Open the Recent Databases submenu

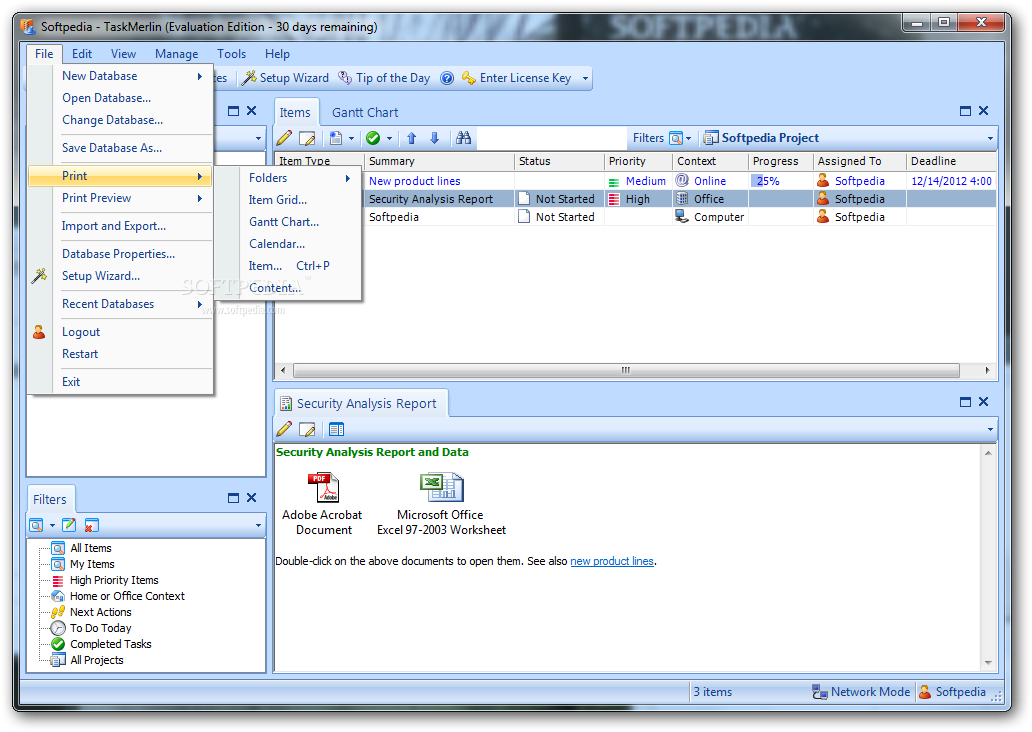click(x=120, y=303)
